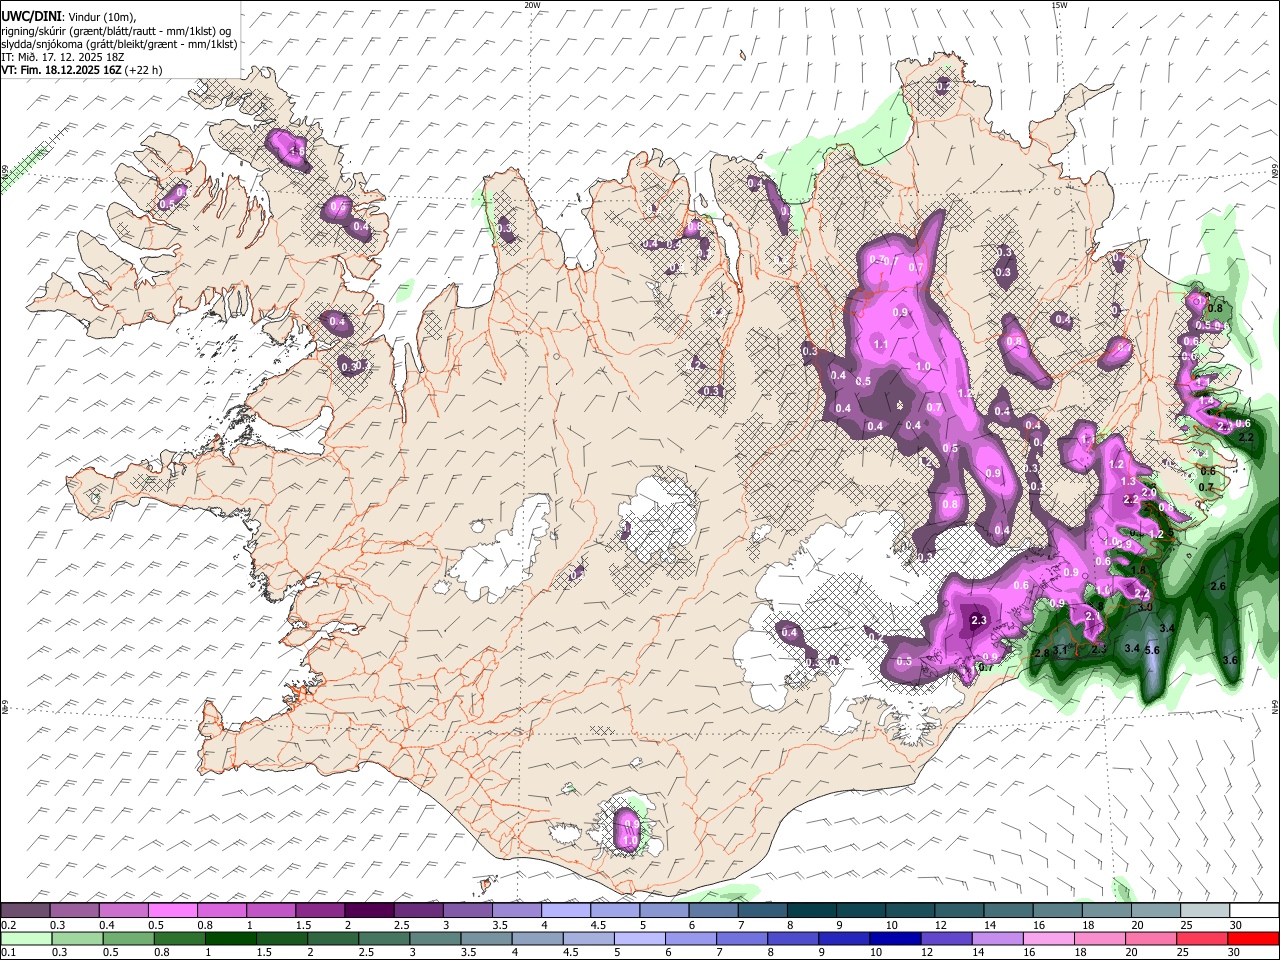Screen dimensions: 1280x960
Task: Click the UWC/DINI model title
Action: click(x=31, y=16)
